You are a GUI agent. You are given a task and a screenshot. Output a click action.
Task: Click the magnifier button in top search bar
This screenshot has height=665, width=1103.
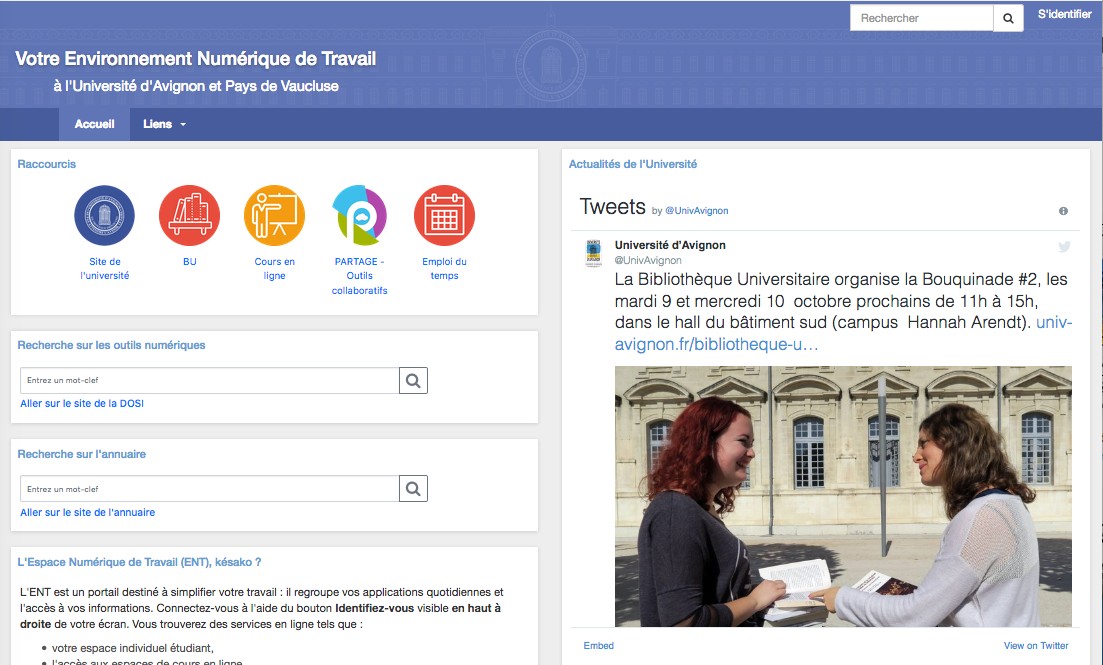[x=1008, y=18]
